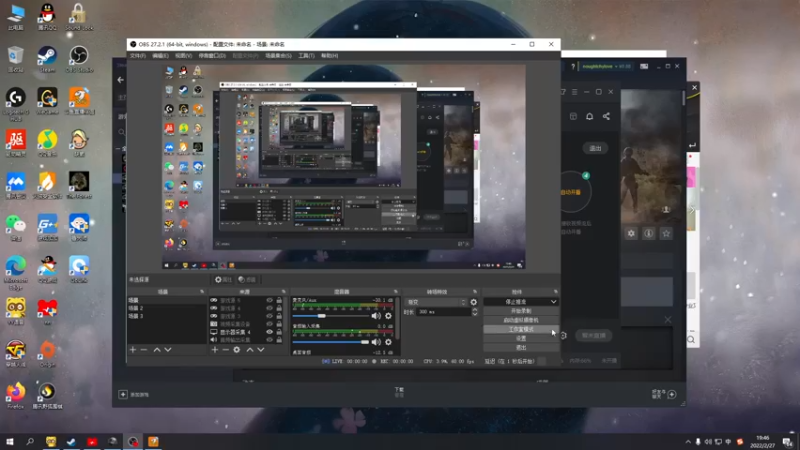
Task: Open the Docks (D) menu in OBS
Action: coord(212,56)
